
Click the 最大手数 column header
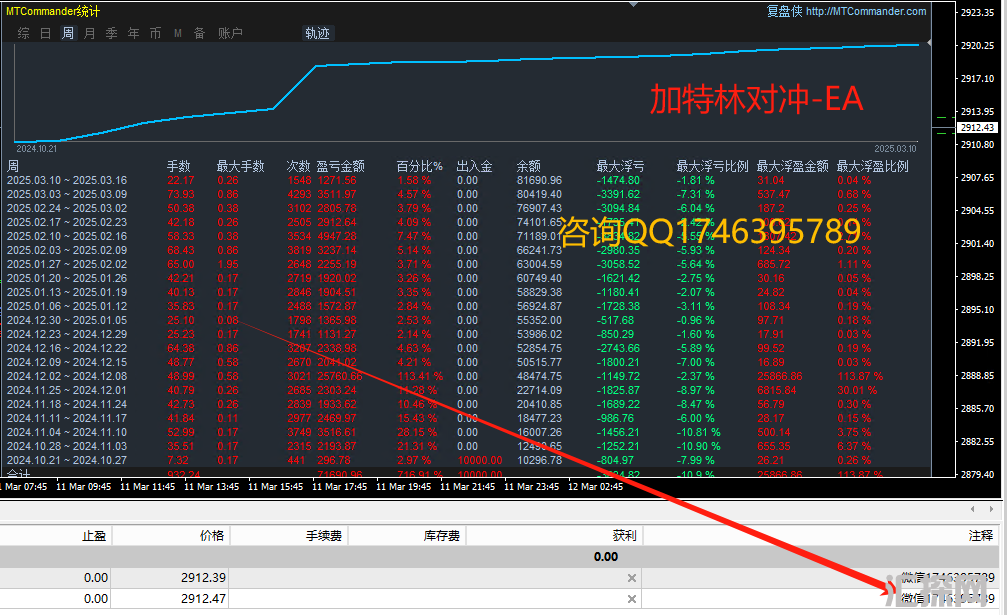tap(240, 166)
